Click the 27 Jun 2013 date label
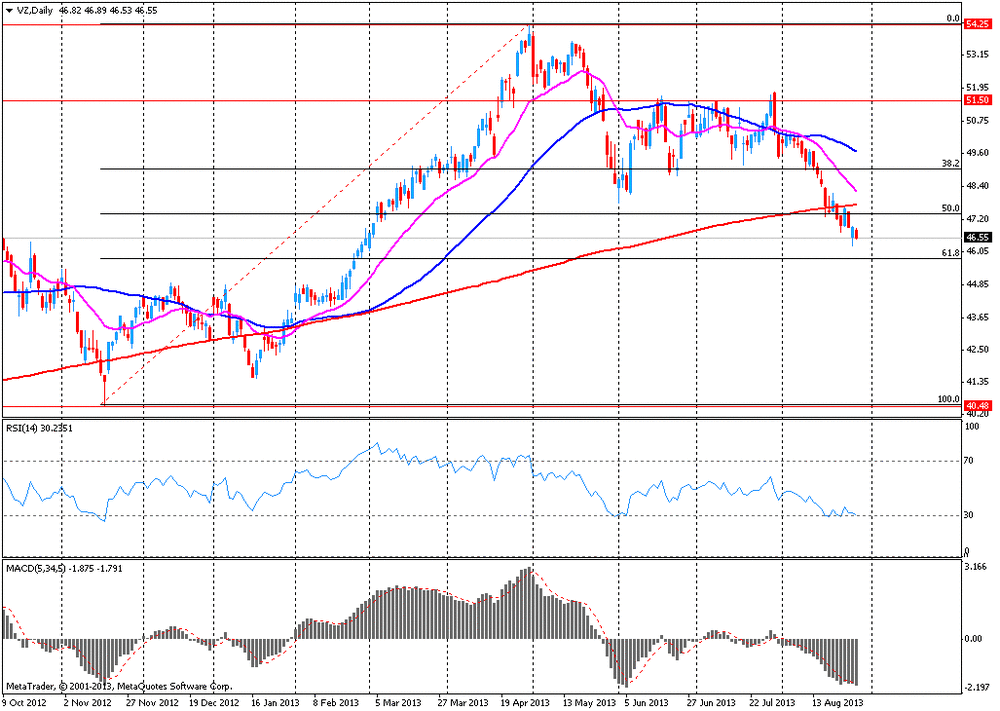1000x711 pixels. [x=709, y=703]
